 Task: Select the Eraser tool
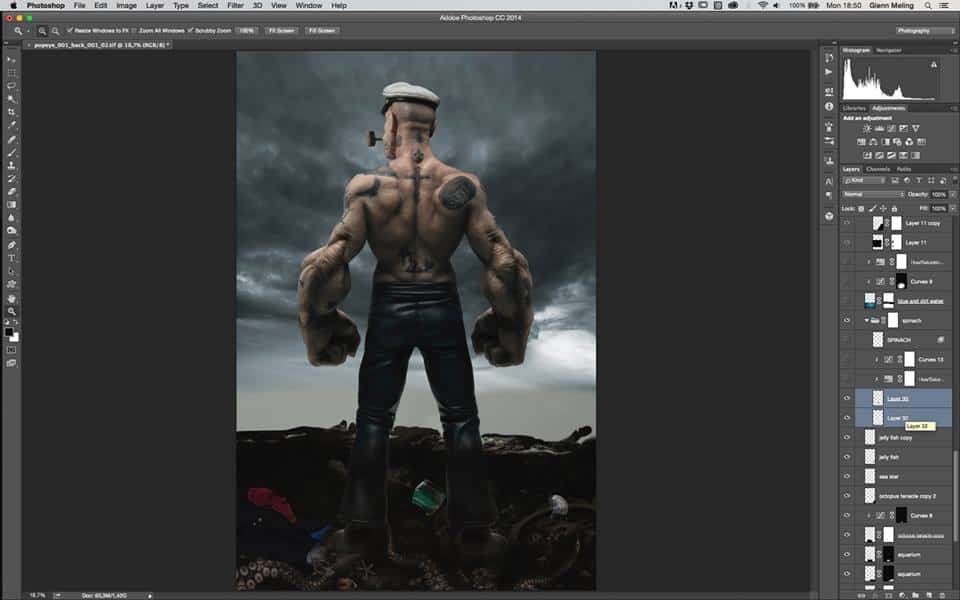pyautogui.click(x=12, y=191)
